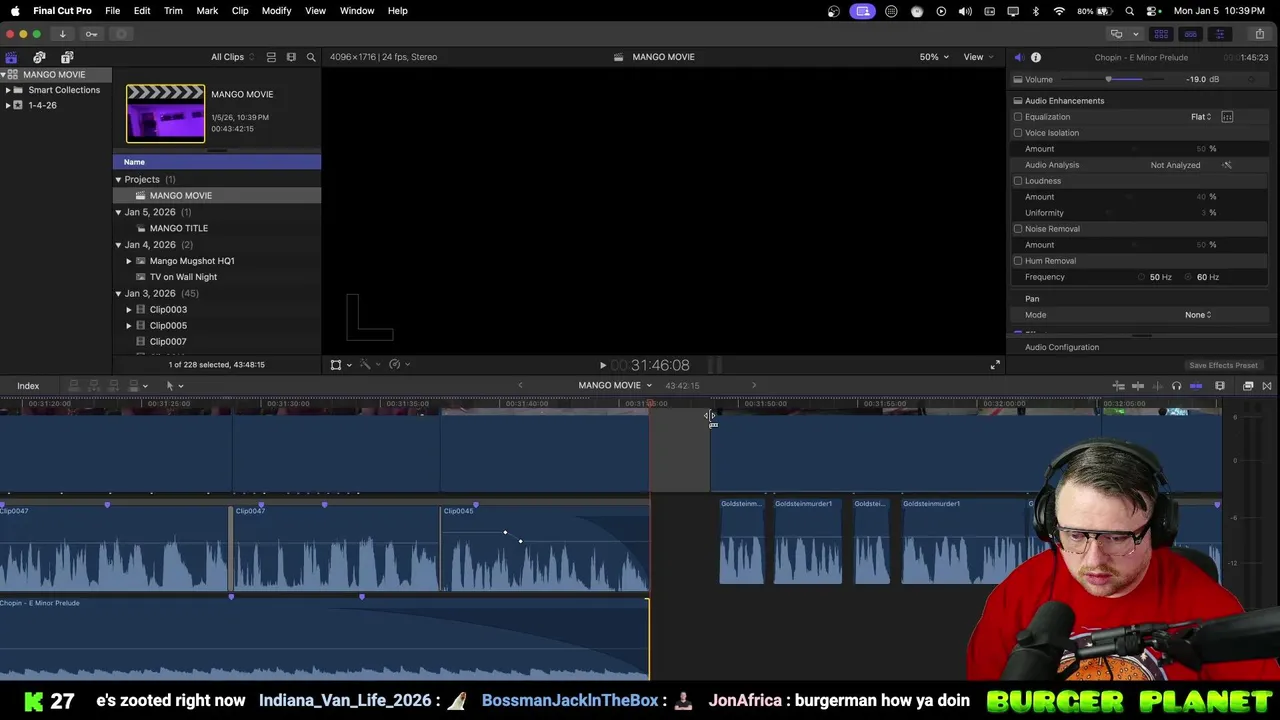
Task: Enable the Loudness checkbox
Action: click(1018, 181)
